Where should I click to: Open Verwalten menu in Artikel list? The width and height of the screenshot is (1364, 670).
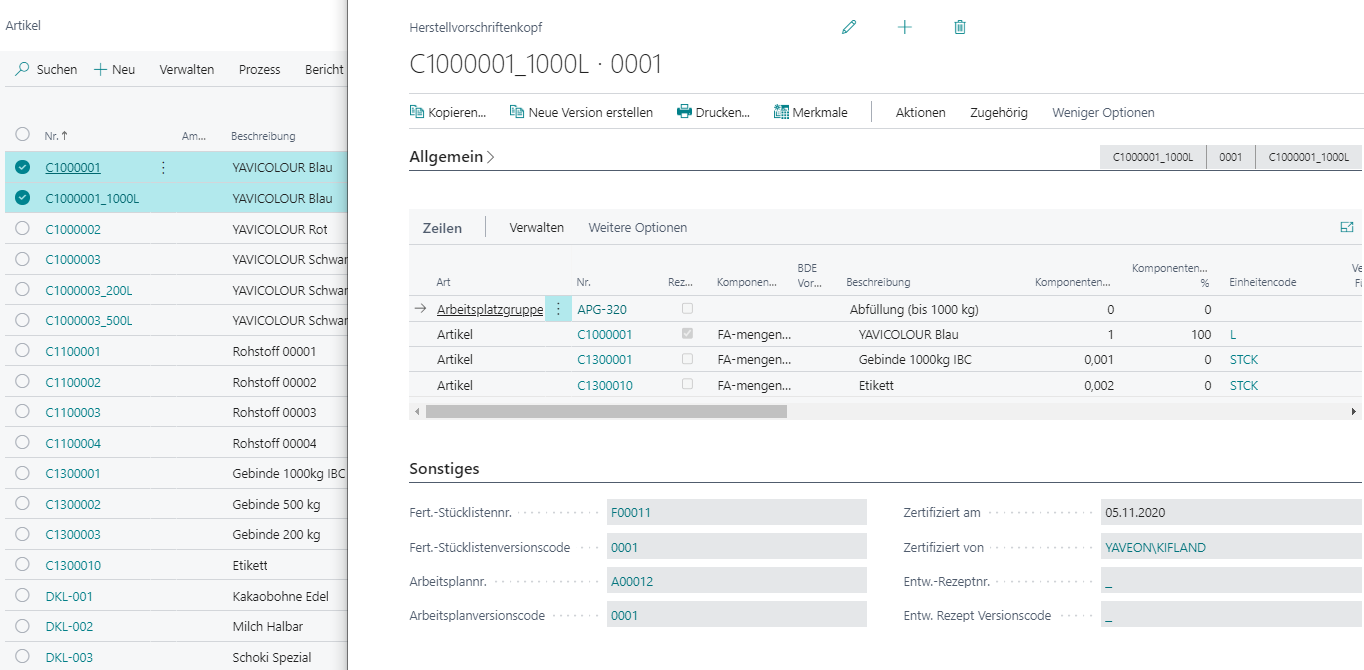point(187,69)
